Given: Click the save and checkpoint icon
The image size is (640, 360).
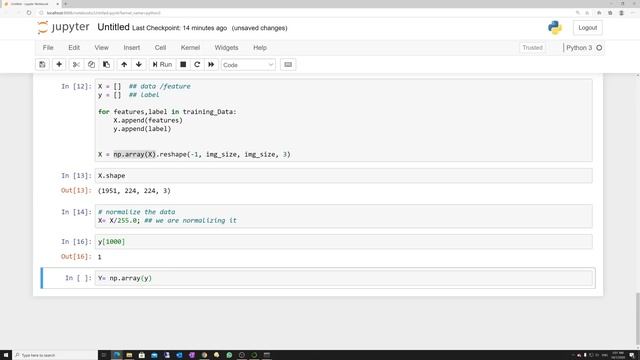Looking at the screenshot, I should tap(42, 64).
